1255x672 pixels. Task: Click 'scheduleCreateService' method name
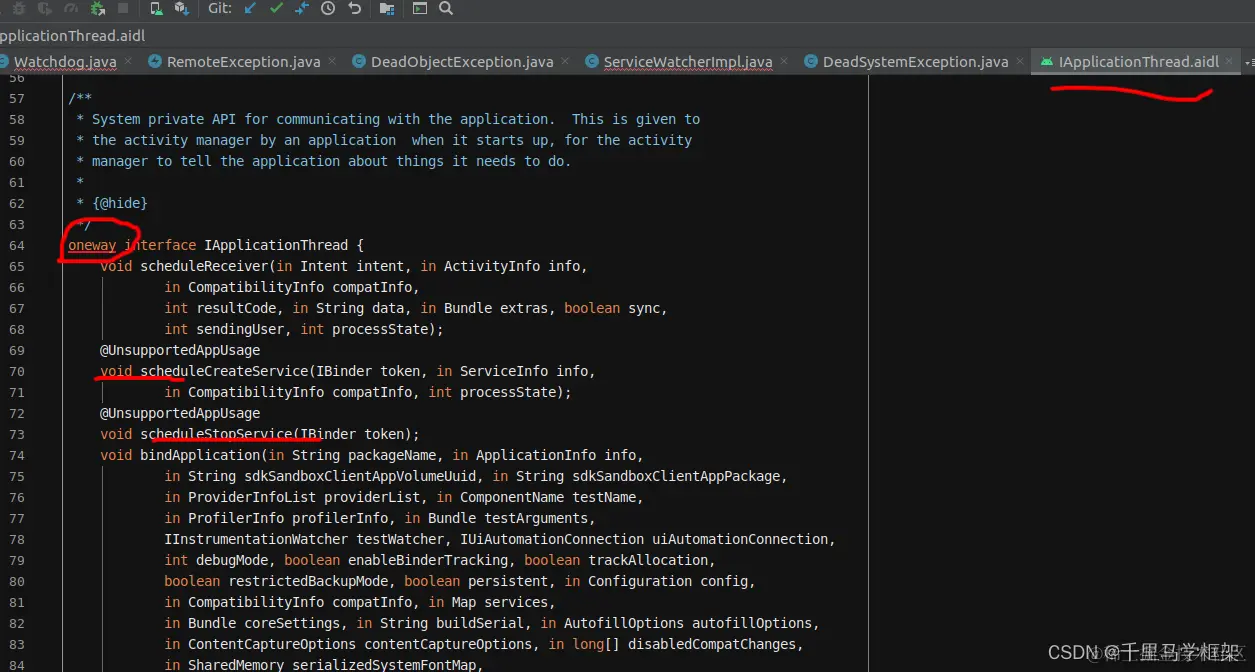[224, 371]
